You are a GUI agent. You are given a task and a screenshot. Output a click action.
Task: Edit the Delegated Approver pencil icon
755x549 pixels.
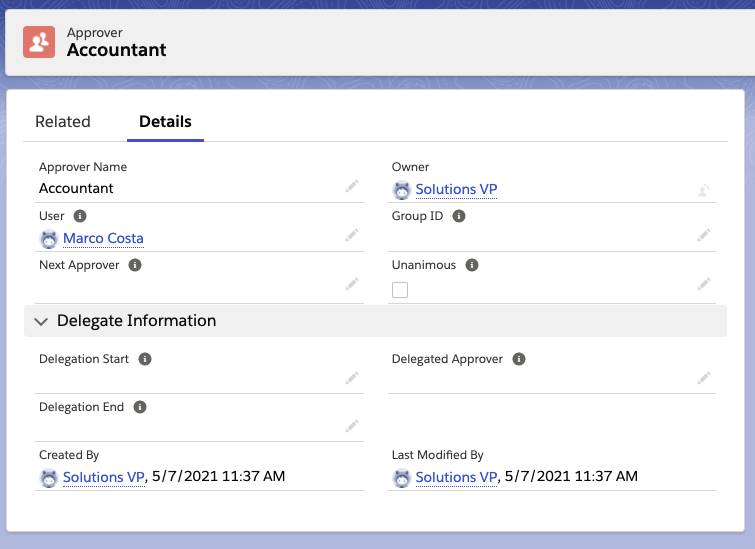[704, 378]
